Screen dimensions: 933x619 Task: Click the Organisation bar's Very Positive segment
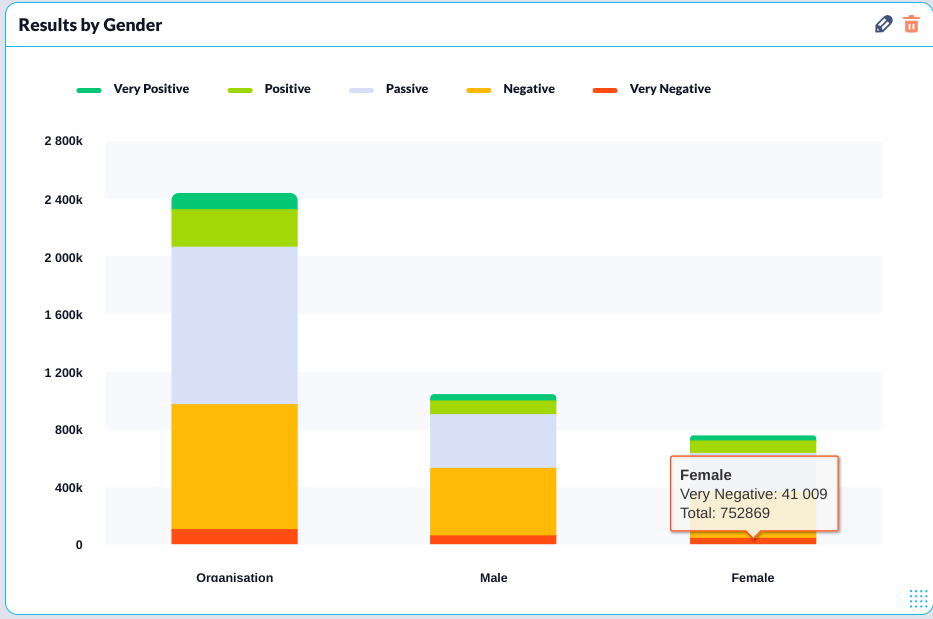click(x=234, y=201)
